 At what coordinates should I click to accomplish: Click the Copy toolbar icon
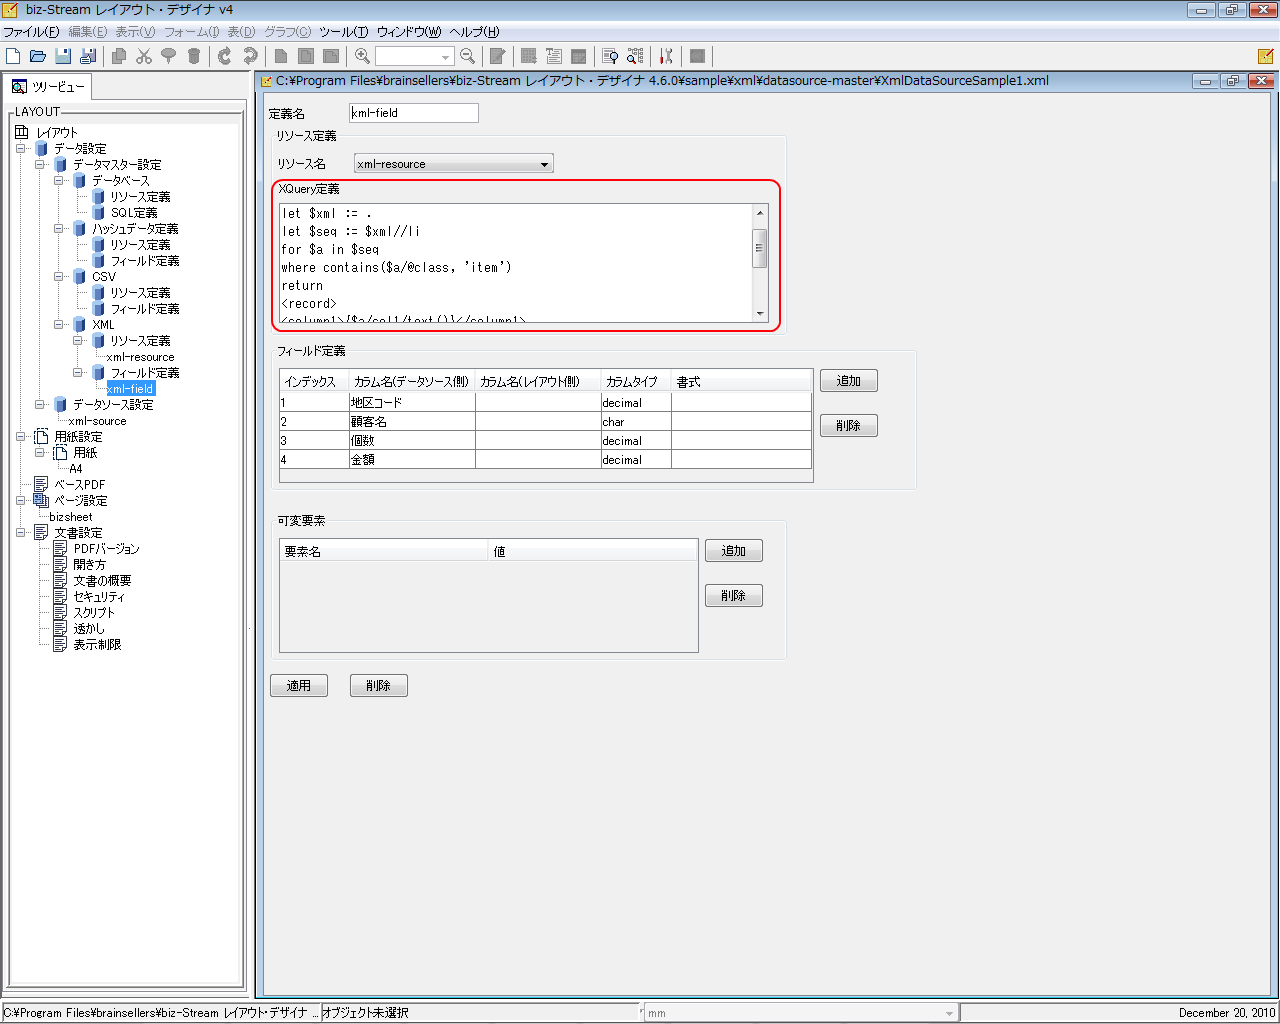click(119, 56)
